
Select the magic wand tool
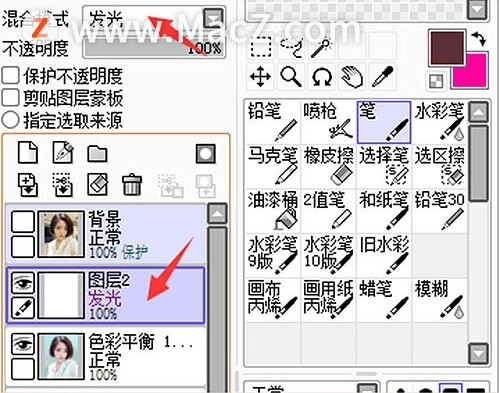321,48
